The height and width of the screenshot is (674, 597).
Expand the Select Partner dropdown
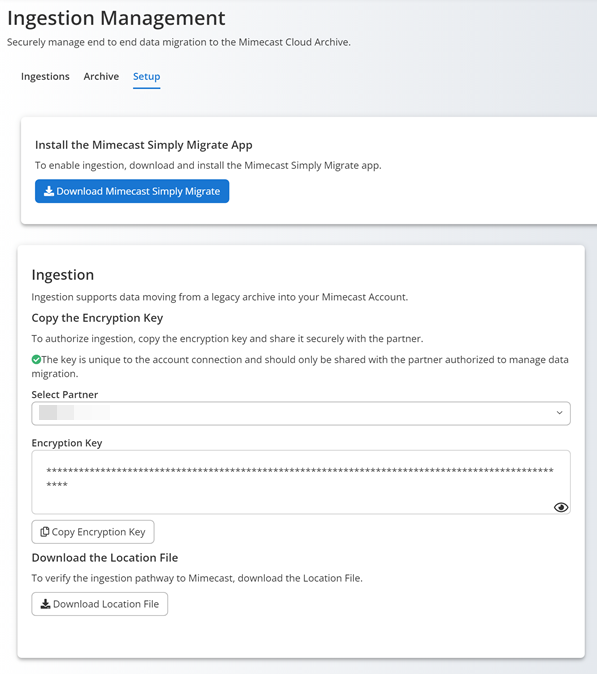click(301, 413)
